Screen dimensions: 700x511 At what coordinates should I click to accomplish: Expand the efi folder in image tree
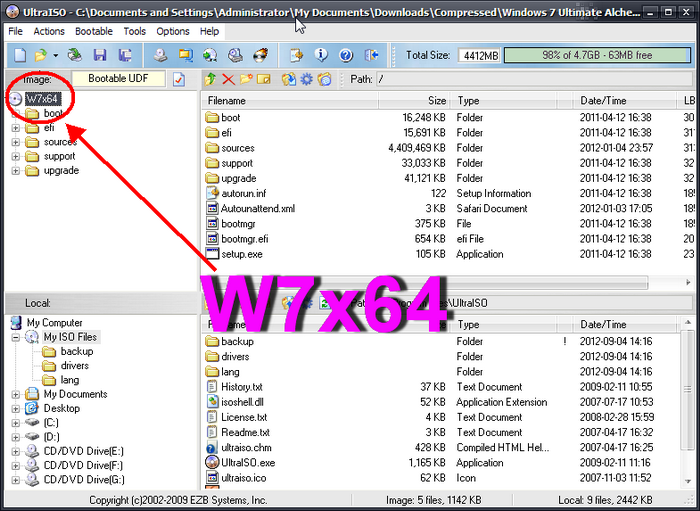[16, 128]
